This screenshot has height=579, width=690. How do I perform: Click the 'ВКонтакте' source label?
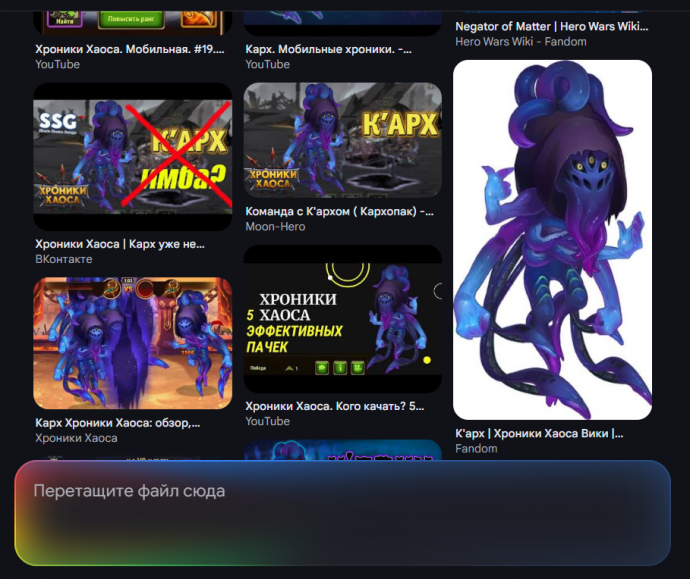tap(63, 259)
